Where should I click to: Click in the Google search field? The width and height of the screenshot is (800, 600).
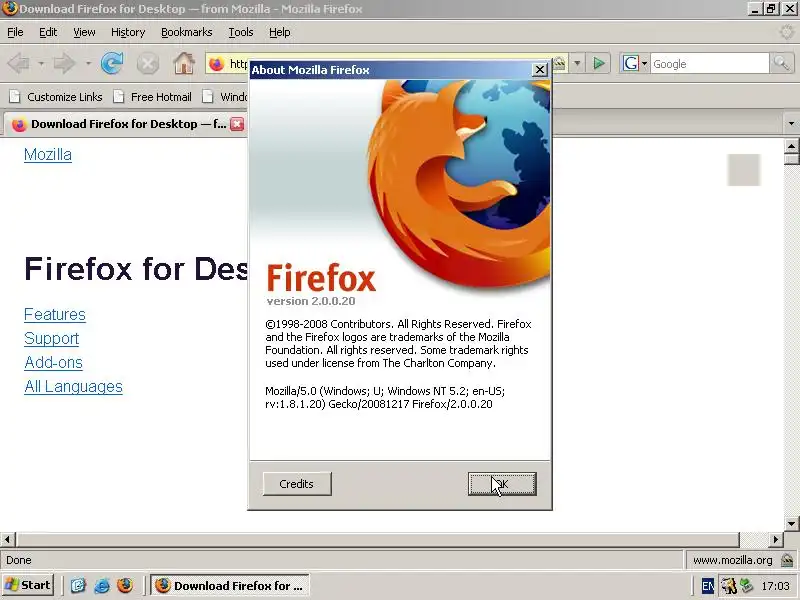coord(709,64)
